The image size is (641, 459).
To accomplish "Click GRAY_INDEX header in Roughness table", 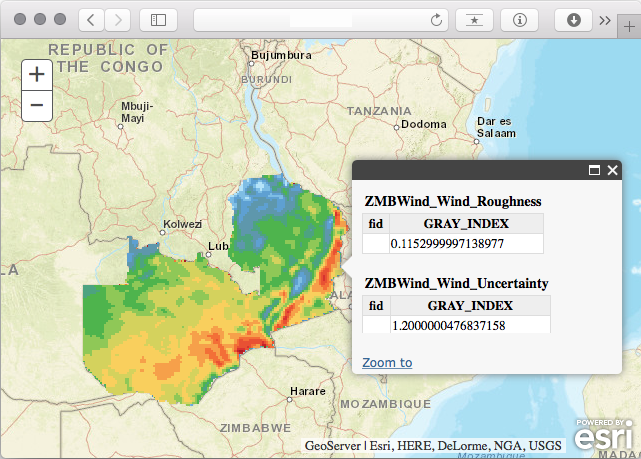I will (466, 224).
